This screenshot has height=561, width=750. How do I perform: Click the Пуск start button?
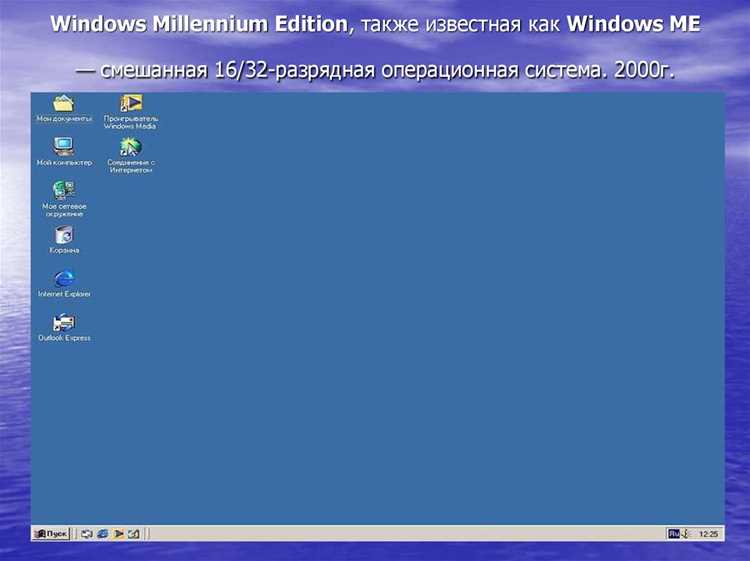51,533
